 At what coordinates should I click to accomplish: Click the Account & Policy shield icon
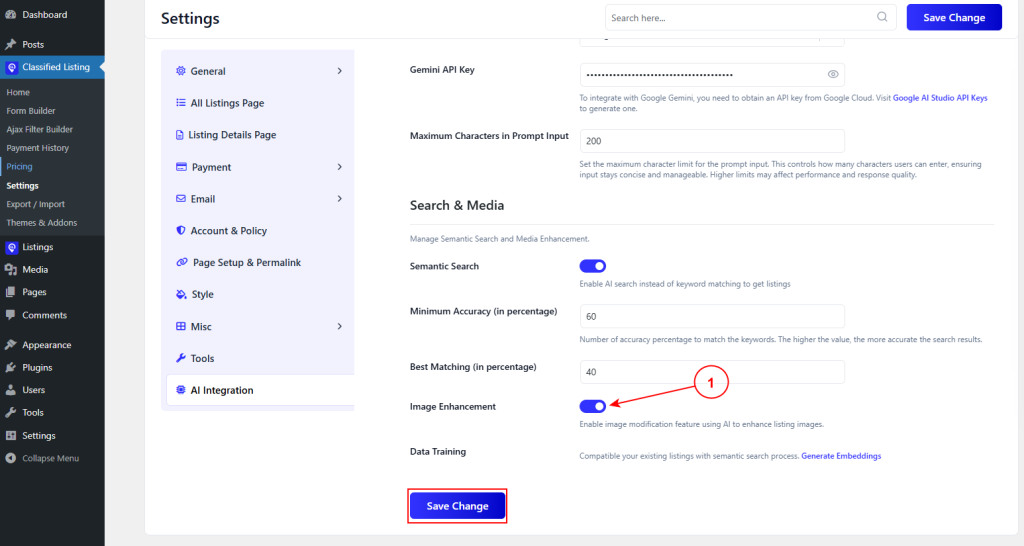181,230
